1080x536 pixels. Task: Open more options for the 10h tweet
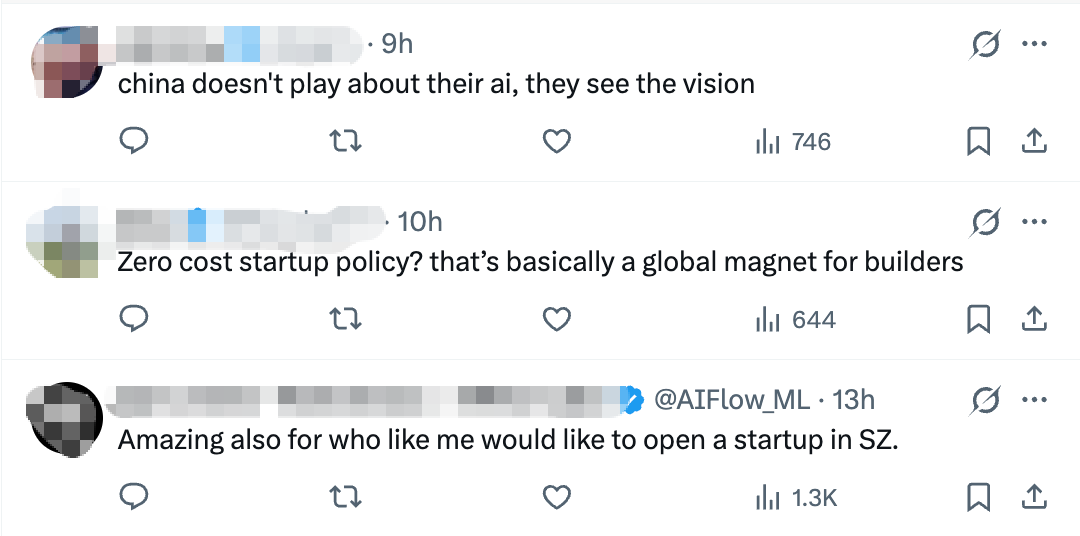1033,222
